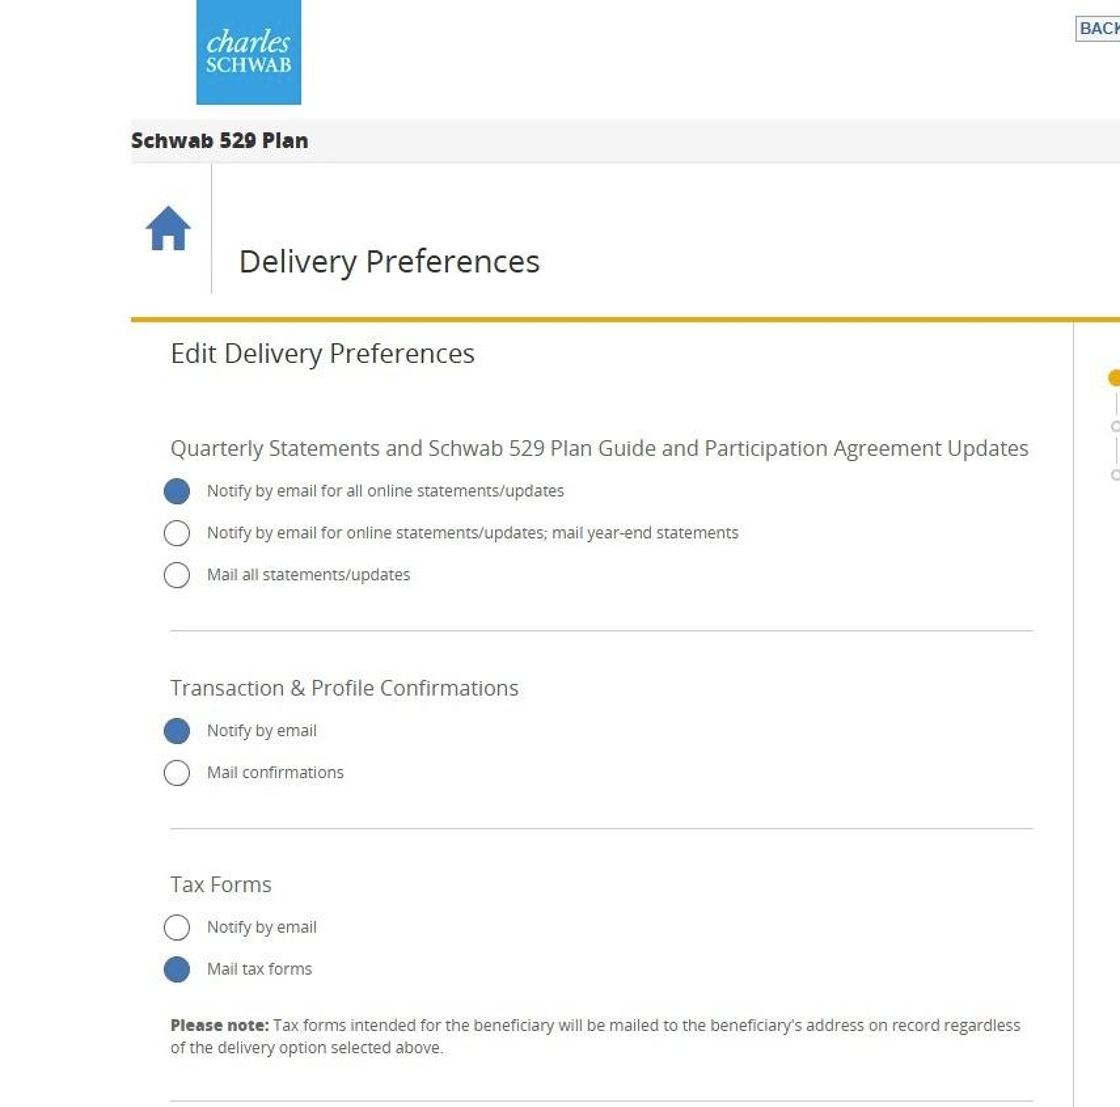Viewport: 1120px width, 1107px height.
Task: Click the second progress step circle
Action: pos(1116,427)
